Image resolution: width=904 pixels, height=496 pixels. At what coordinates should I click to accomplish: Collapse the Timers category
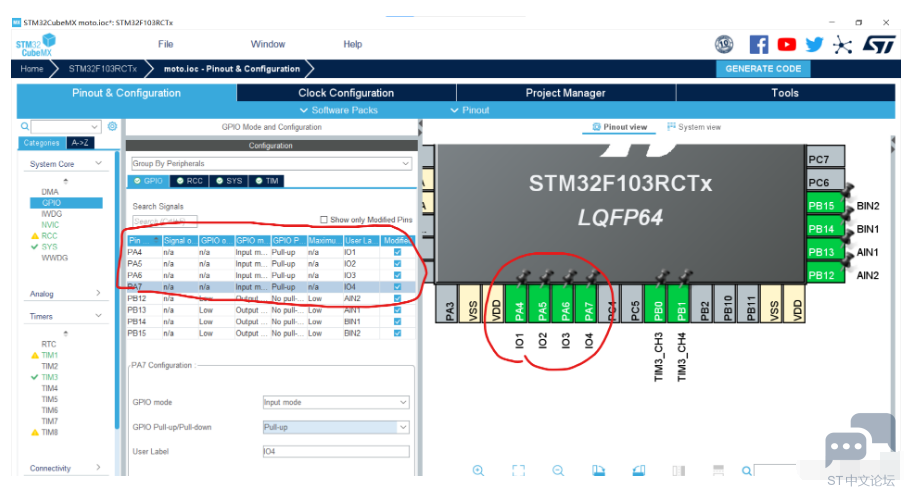[99, 316]
